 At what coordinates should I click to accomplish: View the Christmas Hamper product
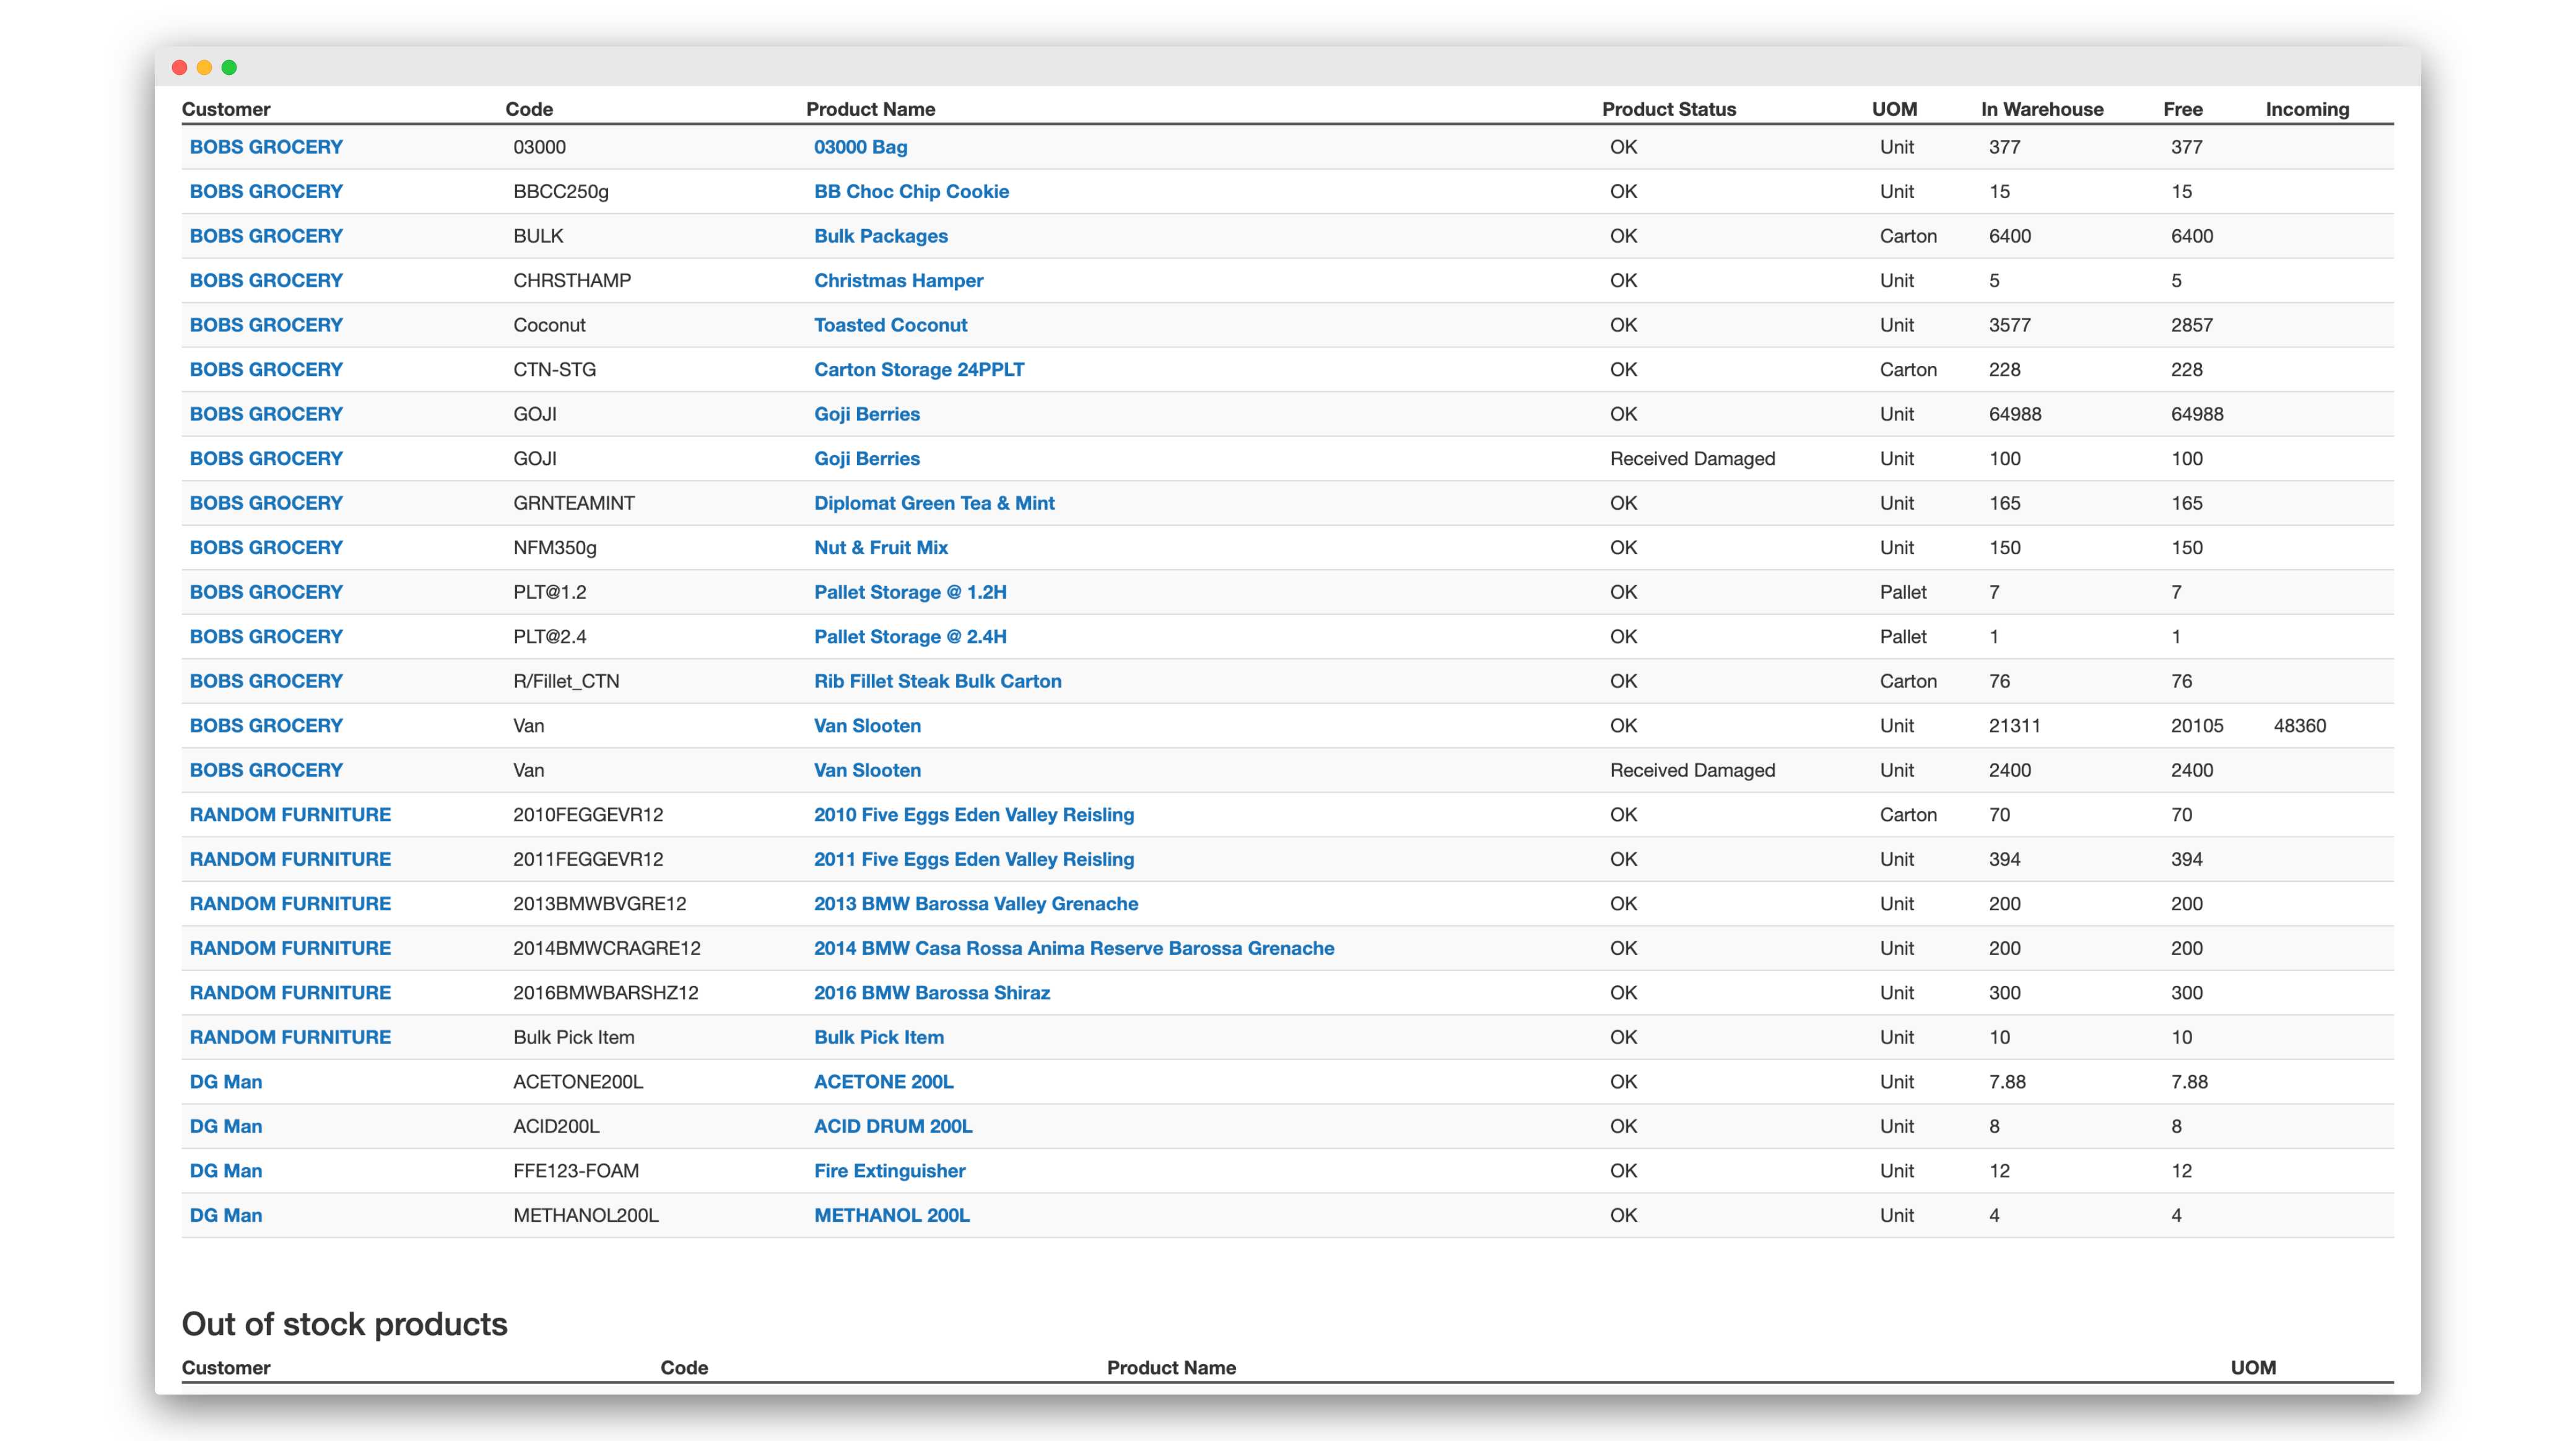898,280
